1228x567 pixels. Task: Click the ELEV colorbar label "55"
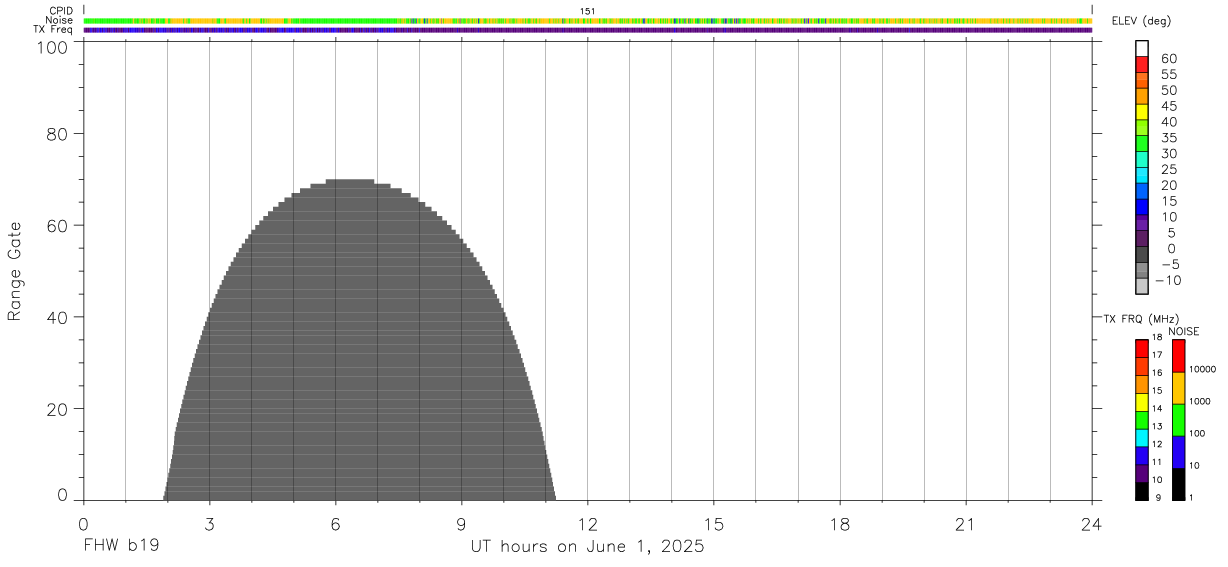(1169, 75)
